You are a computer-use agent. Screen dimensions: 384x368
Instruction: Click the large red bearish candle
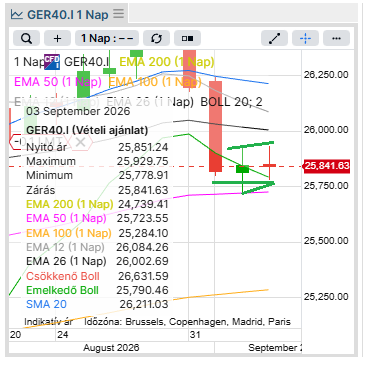[216, 126]
